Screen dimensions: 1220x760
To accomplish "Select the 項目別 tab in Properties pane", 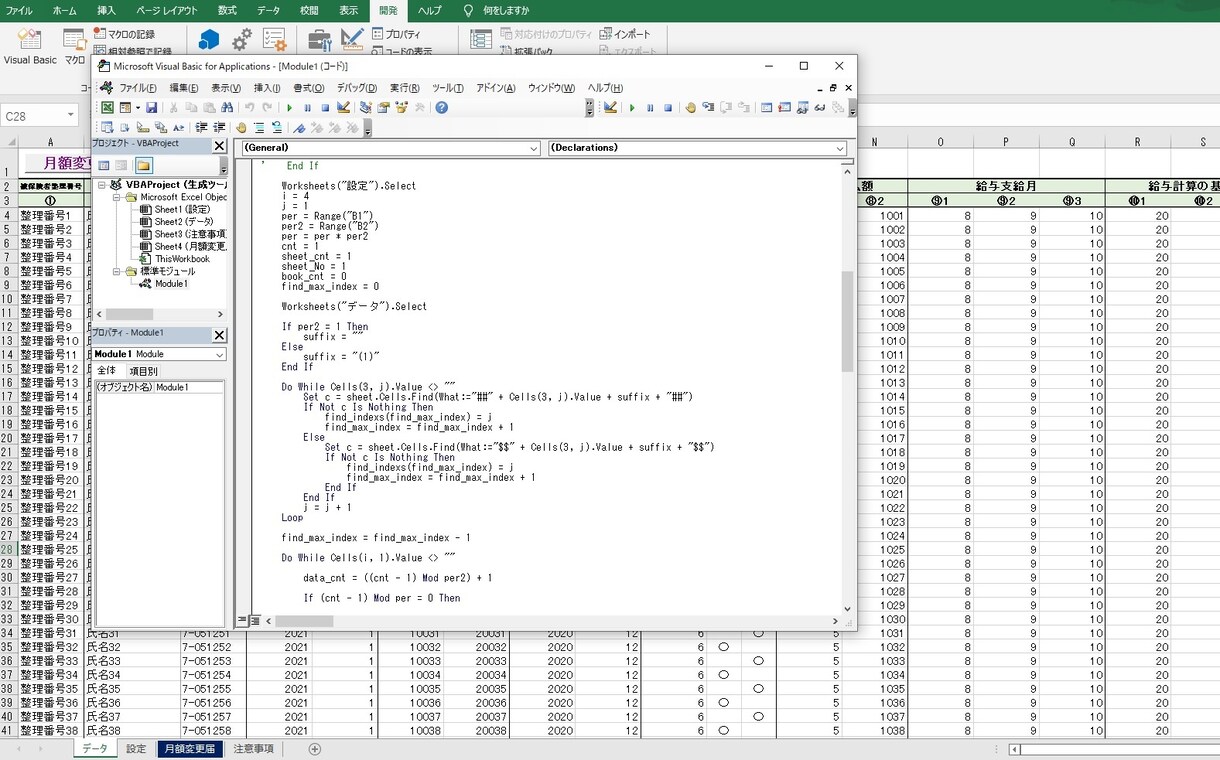I will click(x=144, y=370).
